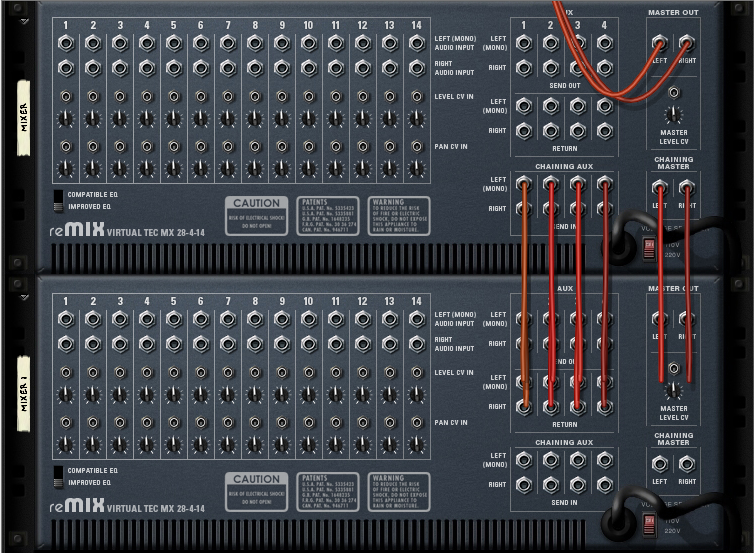This screenshot has width=754, height=553.
Task: Click channel 1 Level CV trim knob, top mixer
Action: click(66, 119)
